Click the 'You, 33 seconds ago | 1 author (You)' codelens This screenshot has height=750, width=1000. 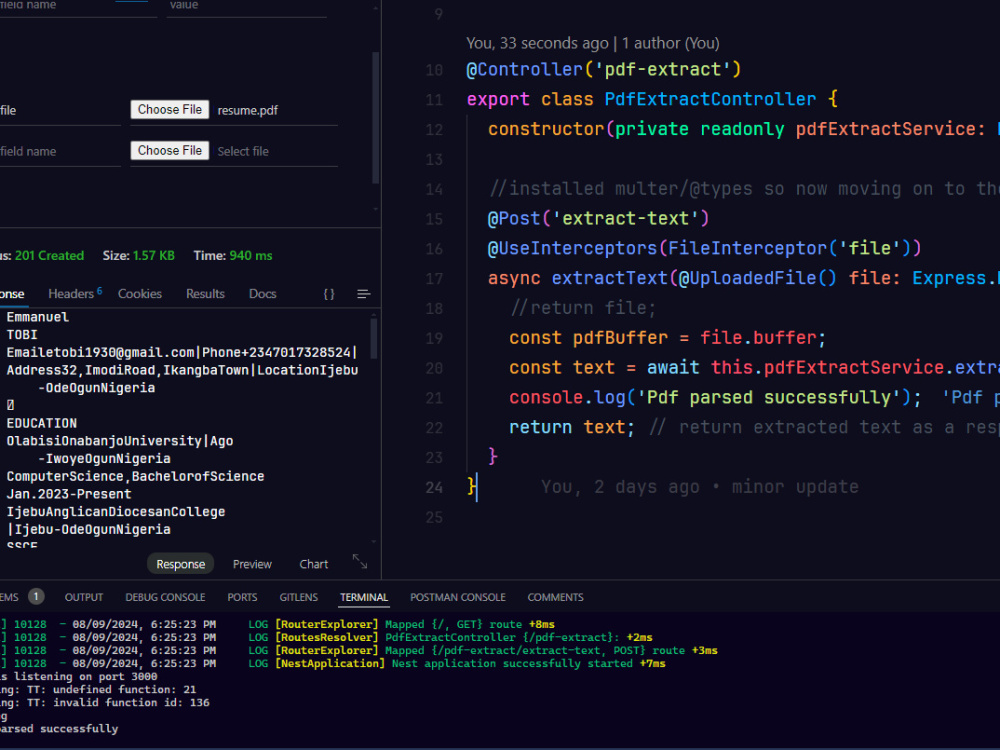click(x=592, y=43)
